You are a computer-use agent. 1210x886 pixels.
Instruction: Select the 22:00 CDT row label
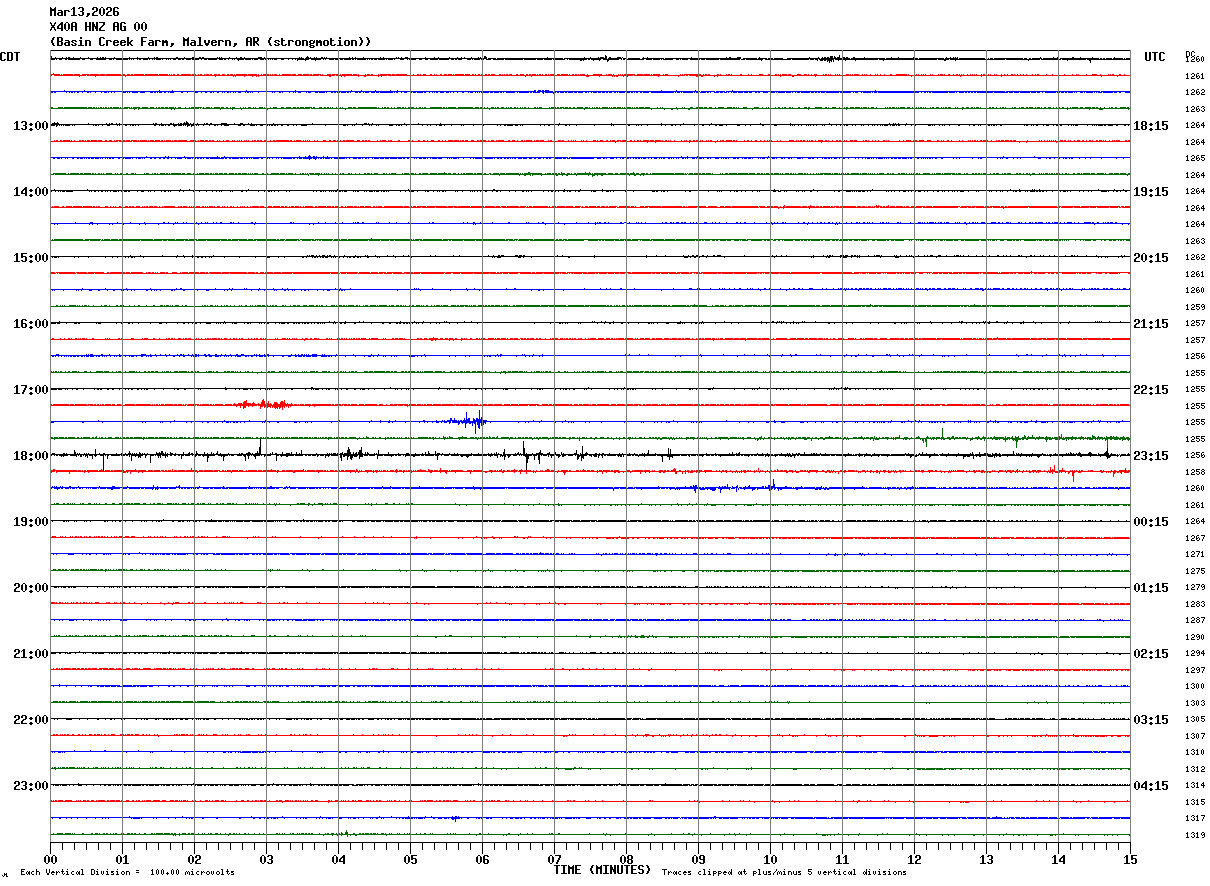[31, 720]
